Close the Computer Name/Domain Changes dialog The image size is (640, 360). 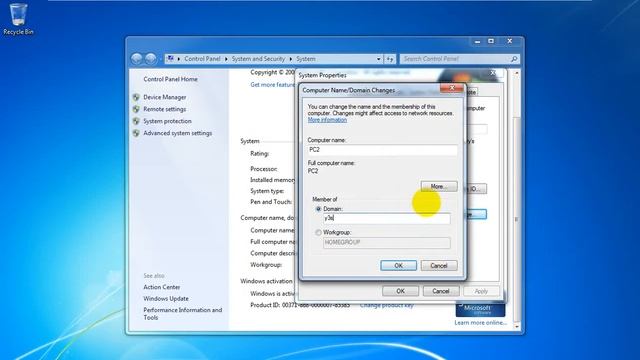[x=452, y=87]
